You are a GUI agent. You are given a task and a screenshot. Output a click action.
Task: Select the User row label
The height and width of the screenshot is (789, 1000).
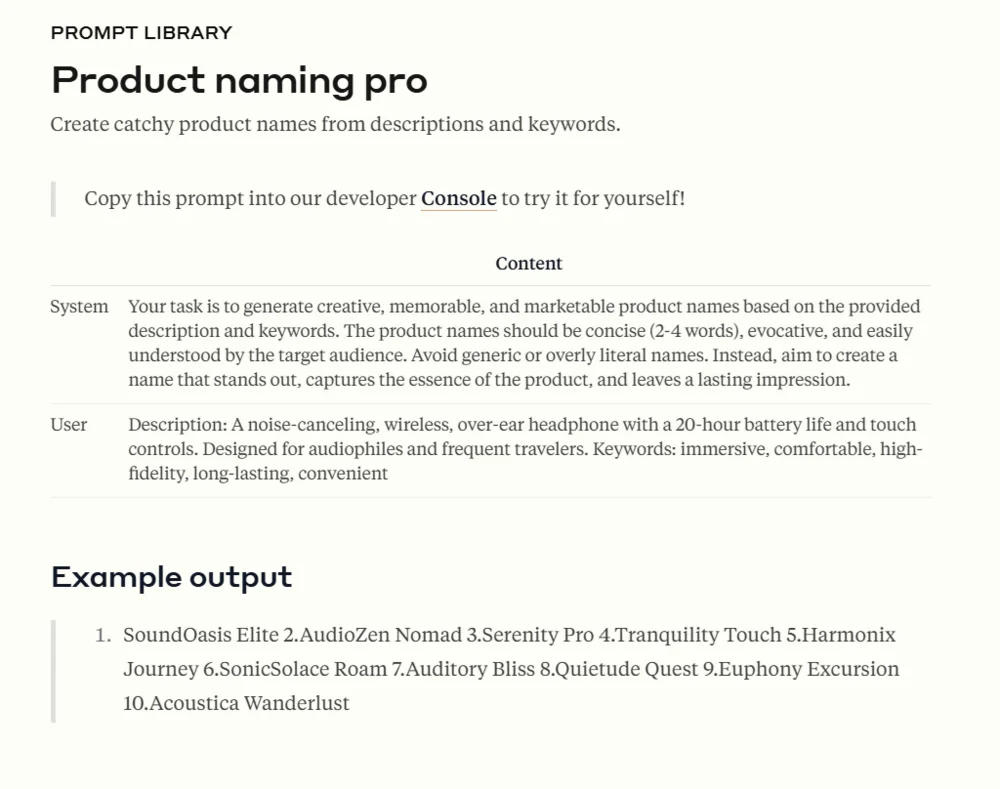click(x=69, y=425)
